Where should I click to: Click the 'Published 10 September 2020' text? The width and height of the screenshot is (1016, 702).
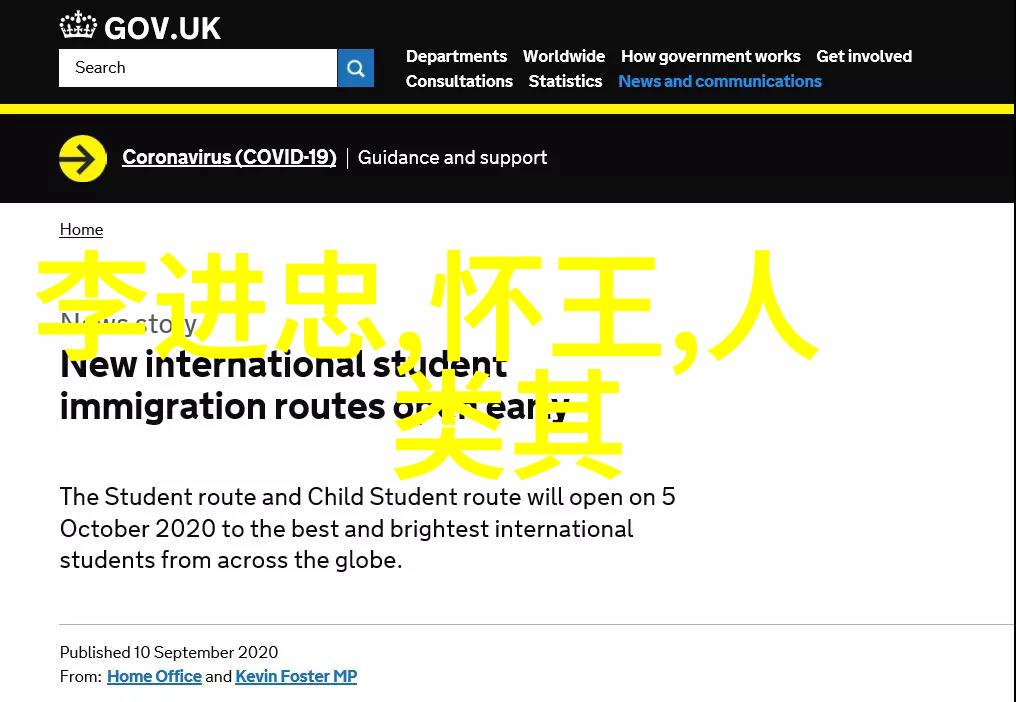pyautogui.click(x=169, y=652)
